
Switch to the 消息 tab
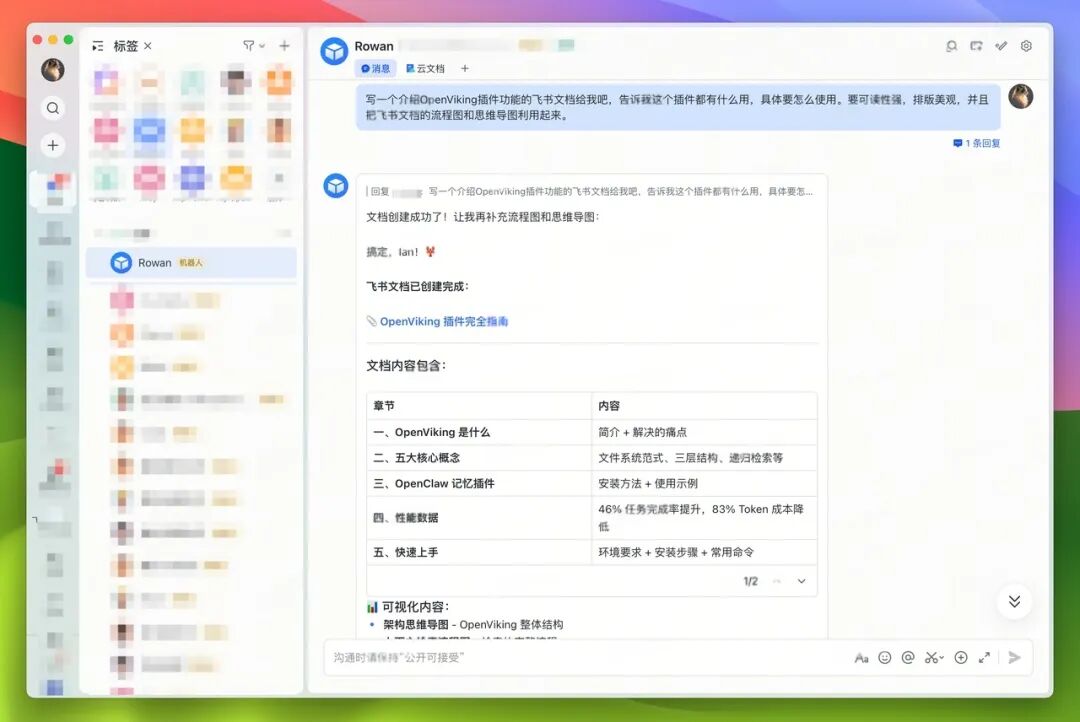pos(375,68)
